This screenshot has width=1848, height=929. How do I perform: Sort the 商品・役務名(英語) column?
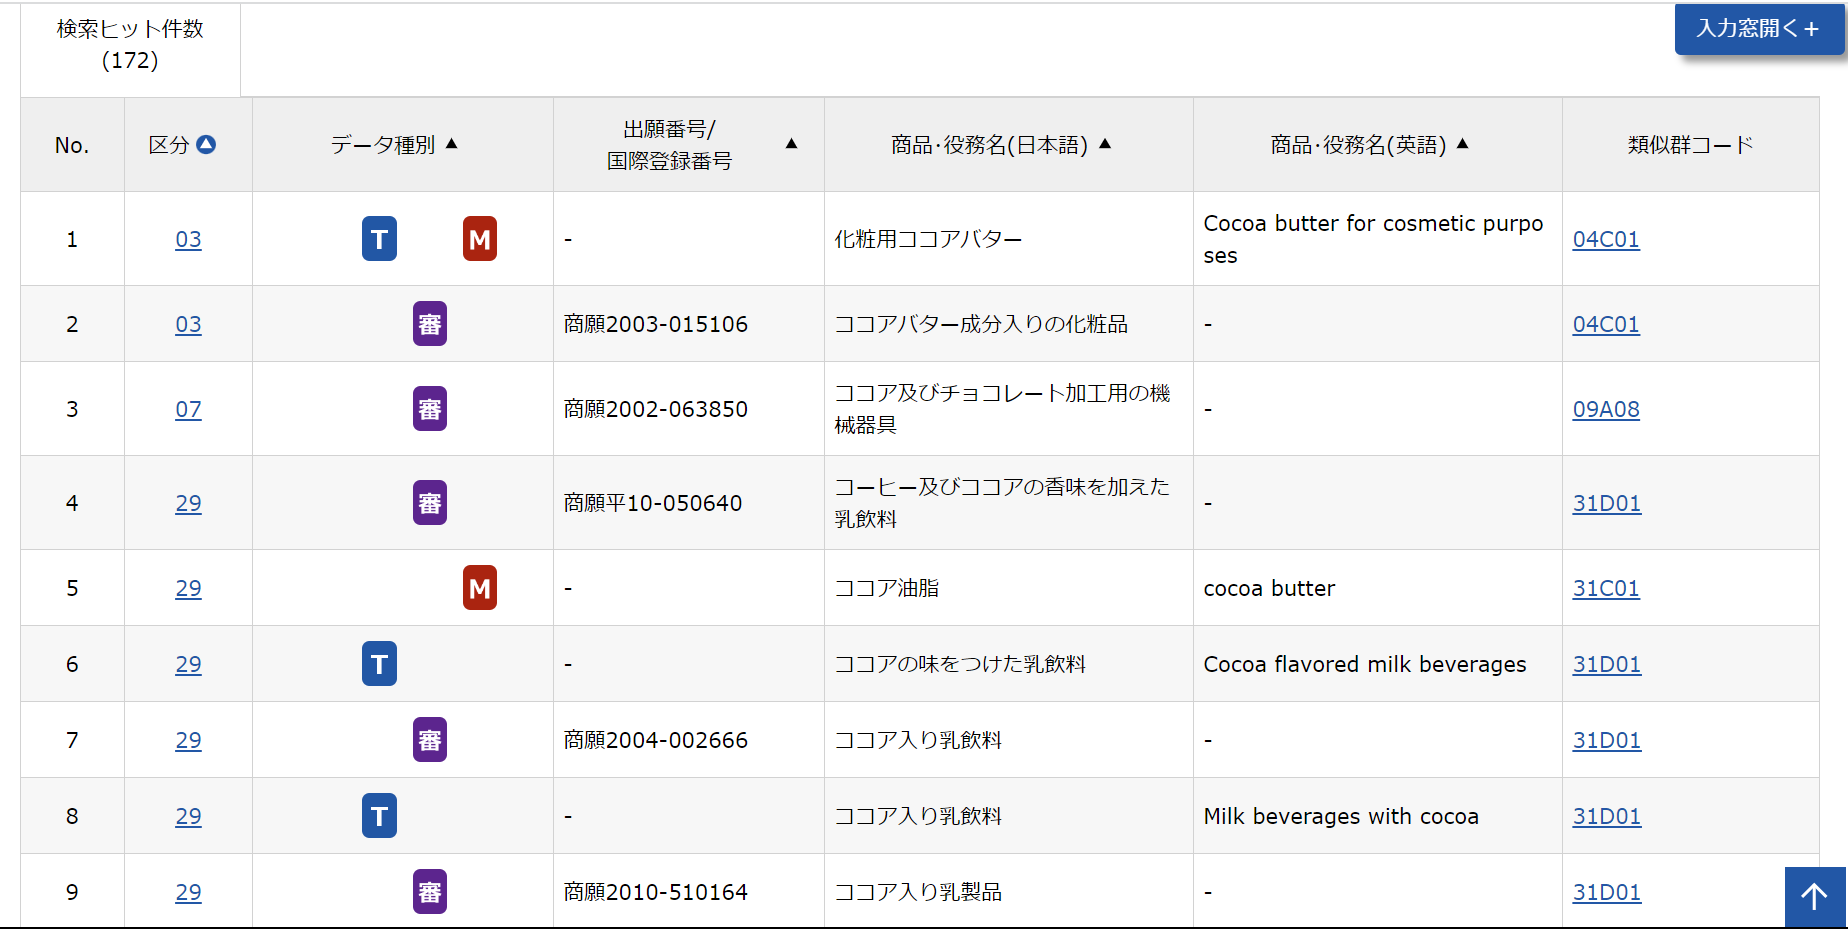1463,144
